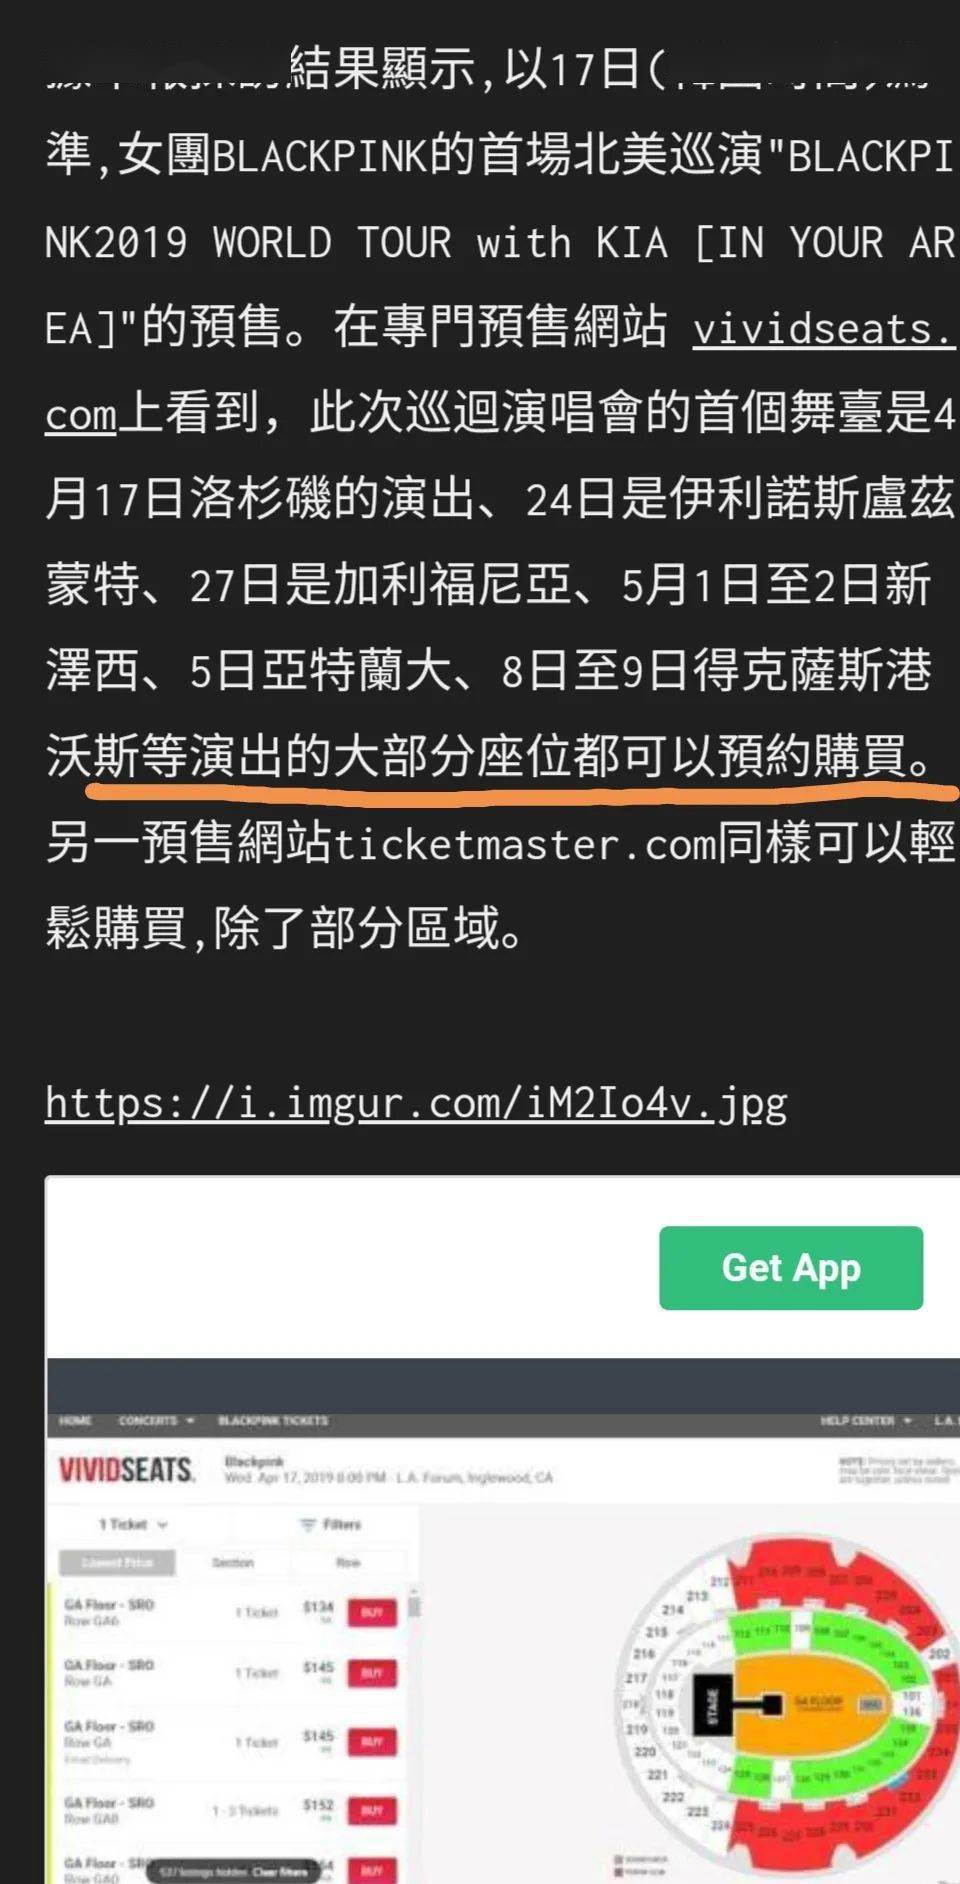
Task: Expand the 1 Ticket quantity dropdown
Action: pos(133,1524)
